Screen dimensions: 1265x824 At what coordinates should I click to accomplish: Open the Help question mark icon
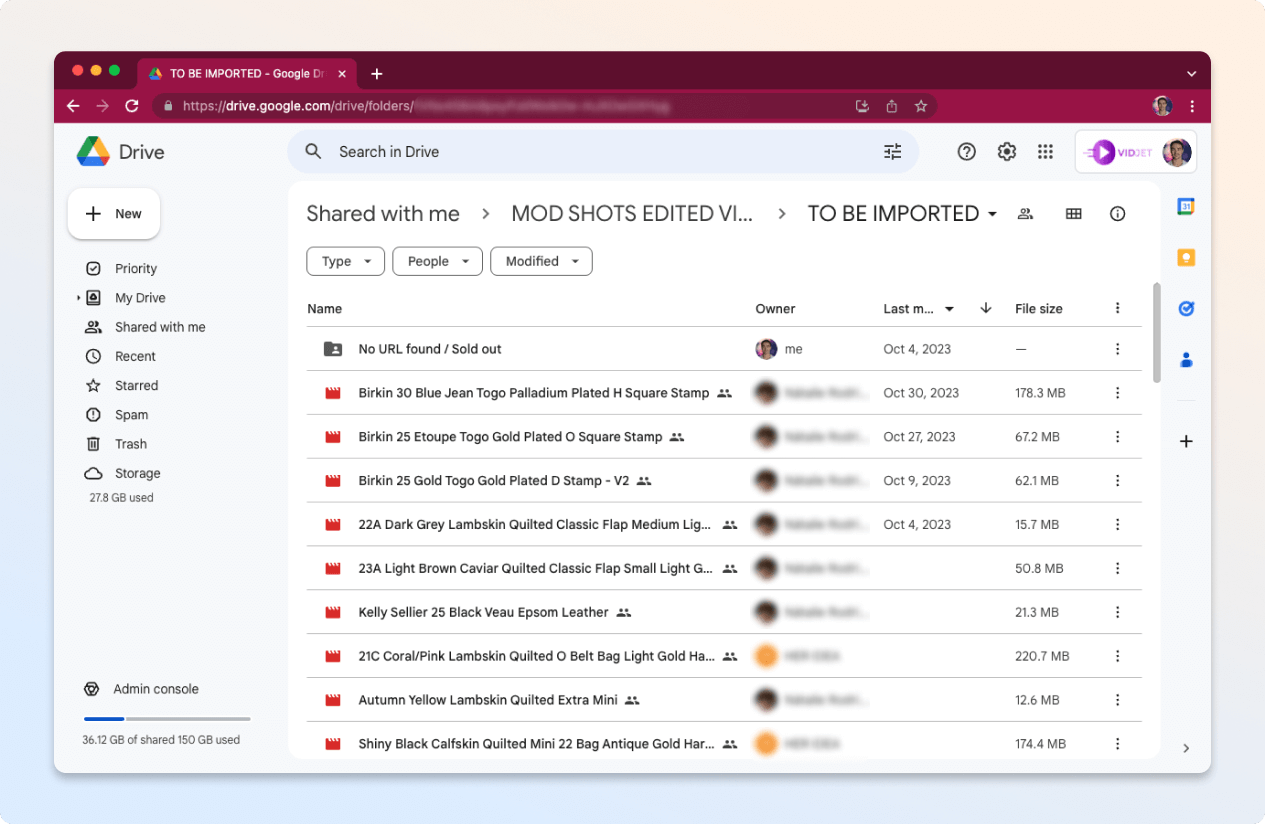966,152
